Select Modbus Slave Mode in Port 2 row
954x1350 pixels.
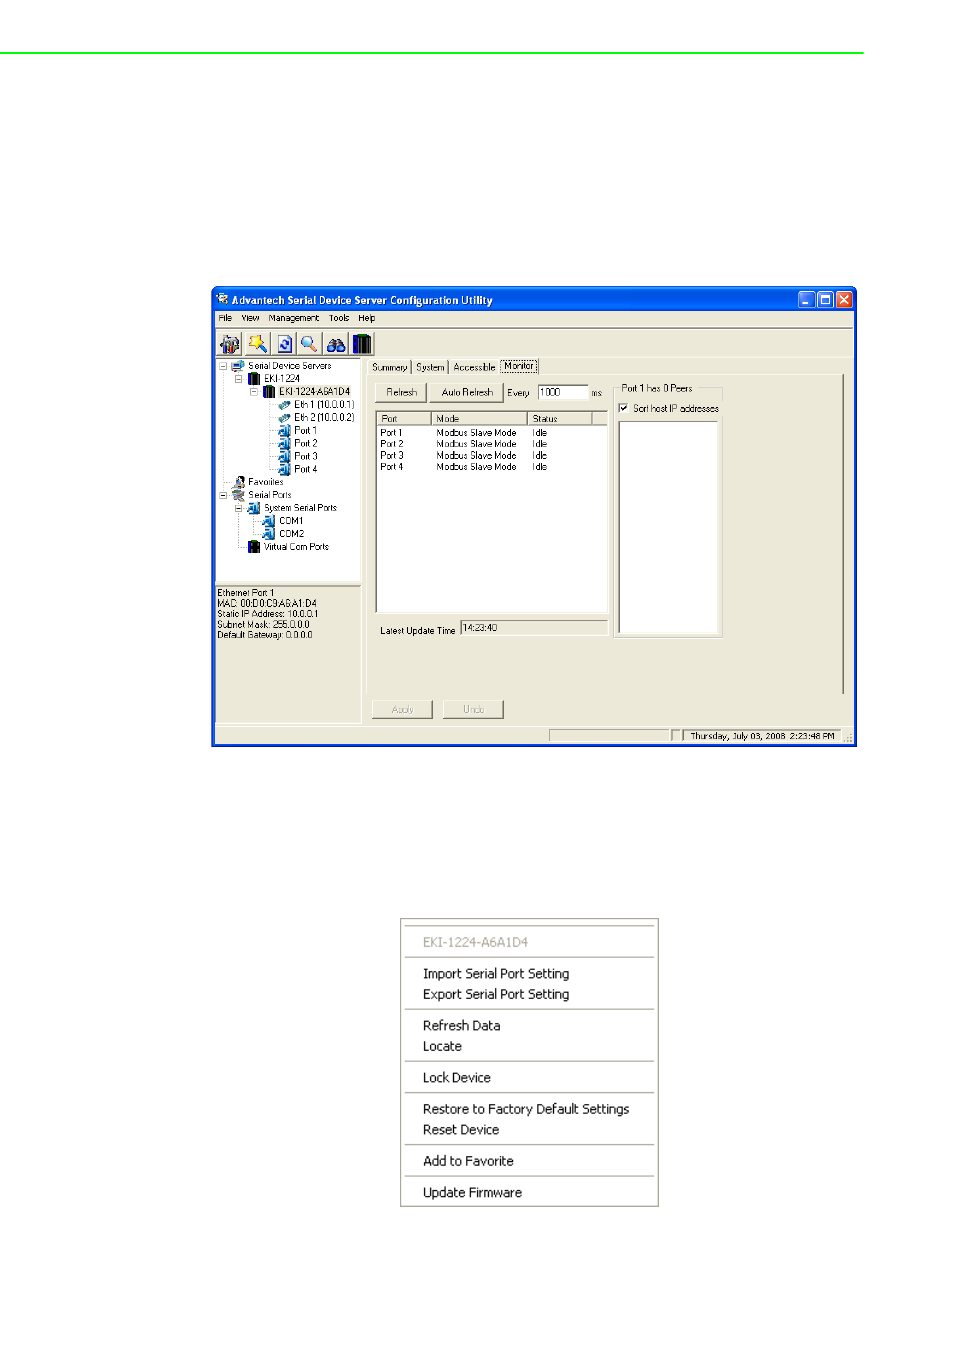tap(476, 444)
